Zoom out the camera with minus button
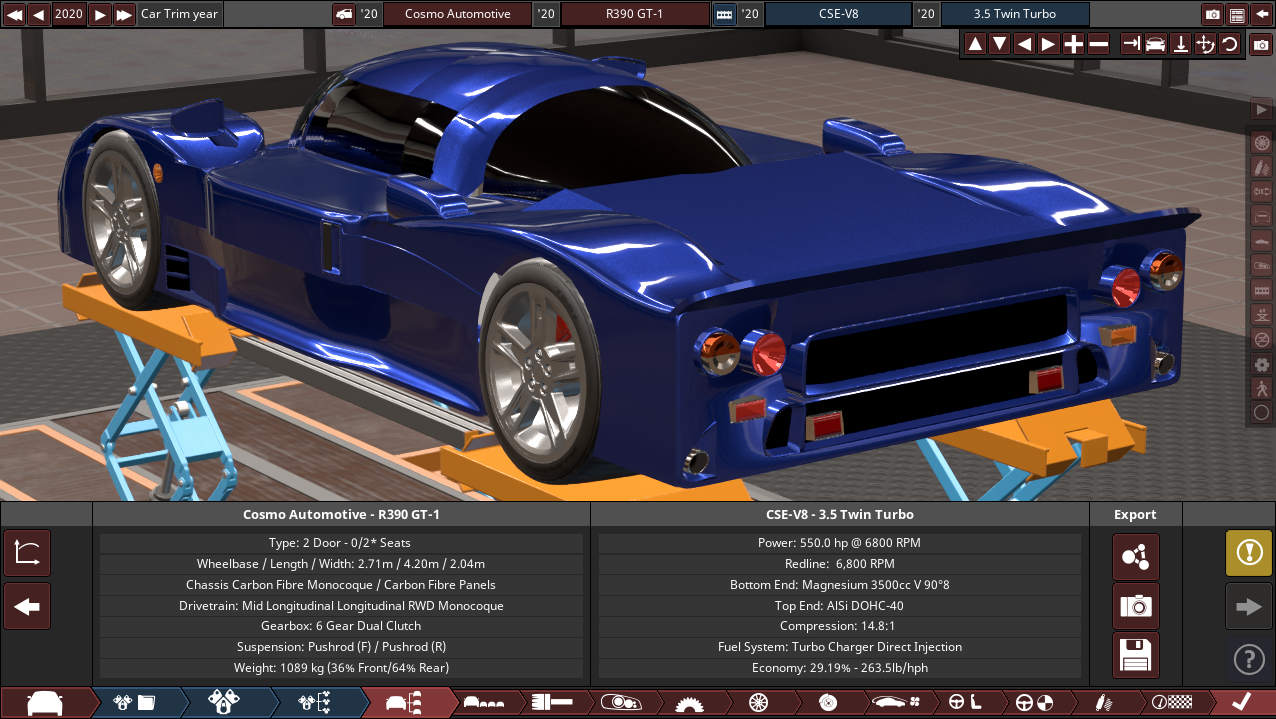Viewport: 1276px width, 719px height. pos(1098,44)
